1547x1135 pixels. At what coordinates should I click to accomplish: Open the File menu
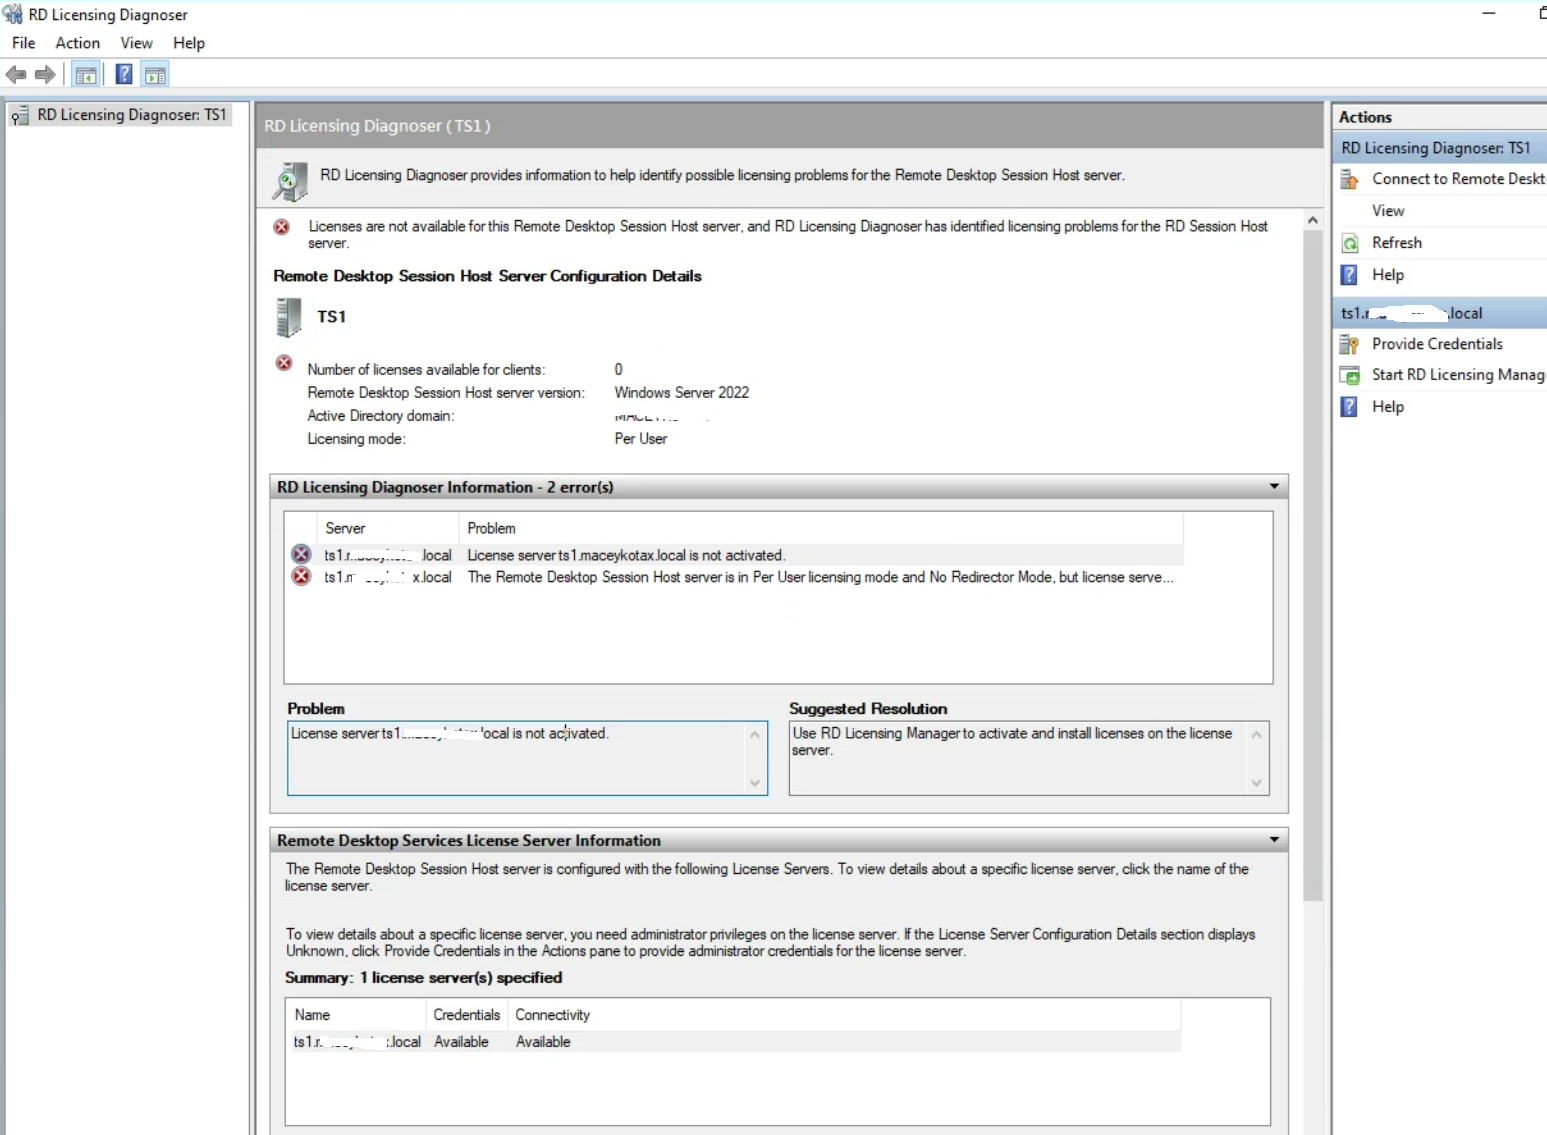point(23,43)
